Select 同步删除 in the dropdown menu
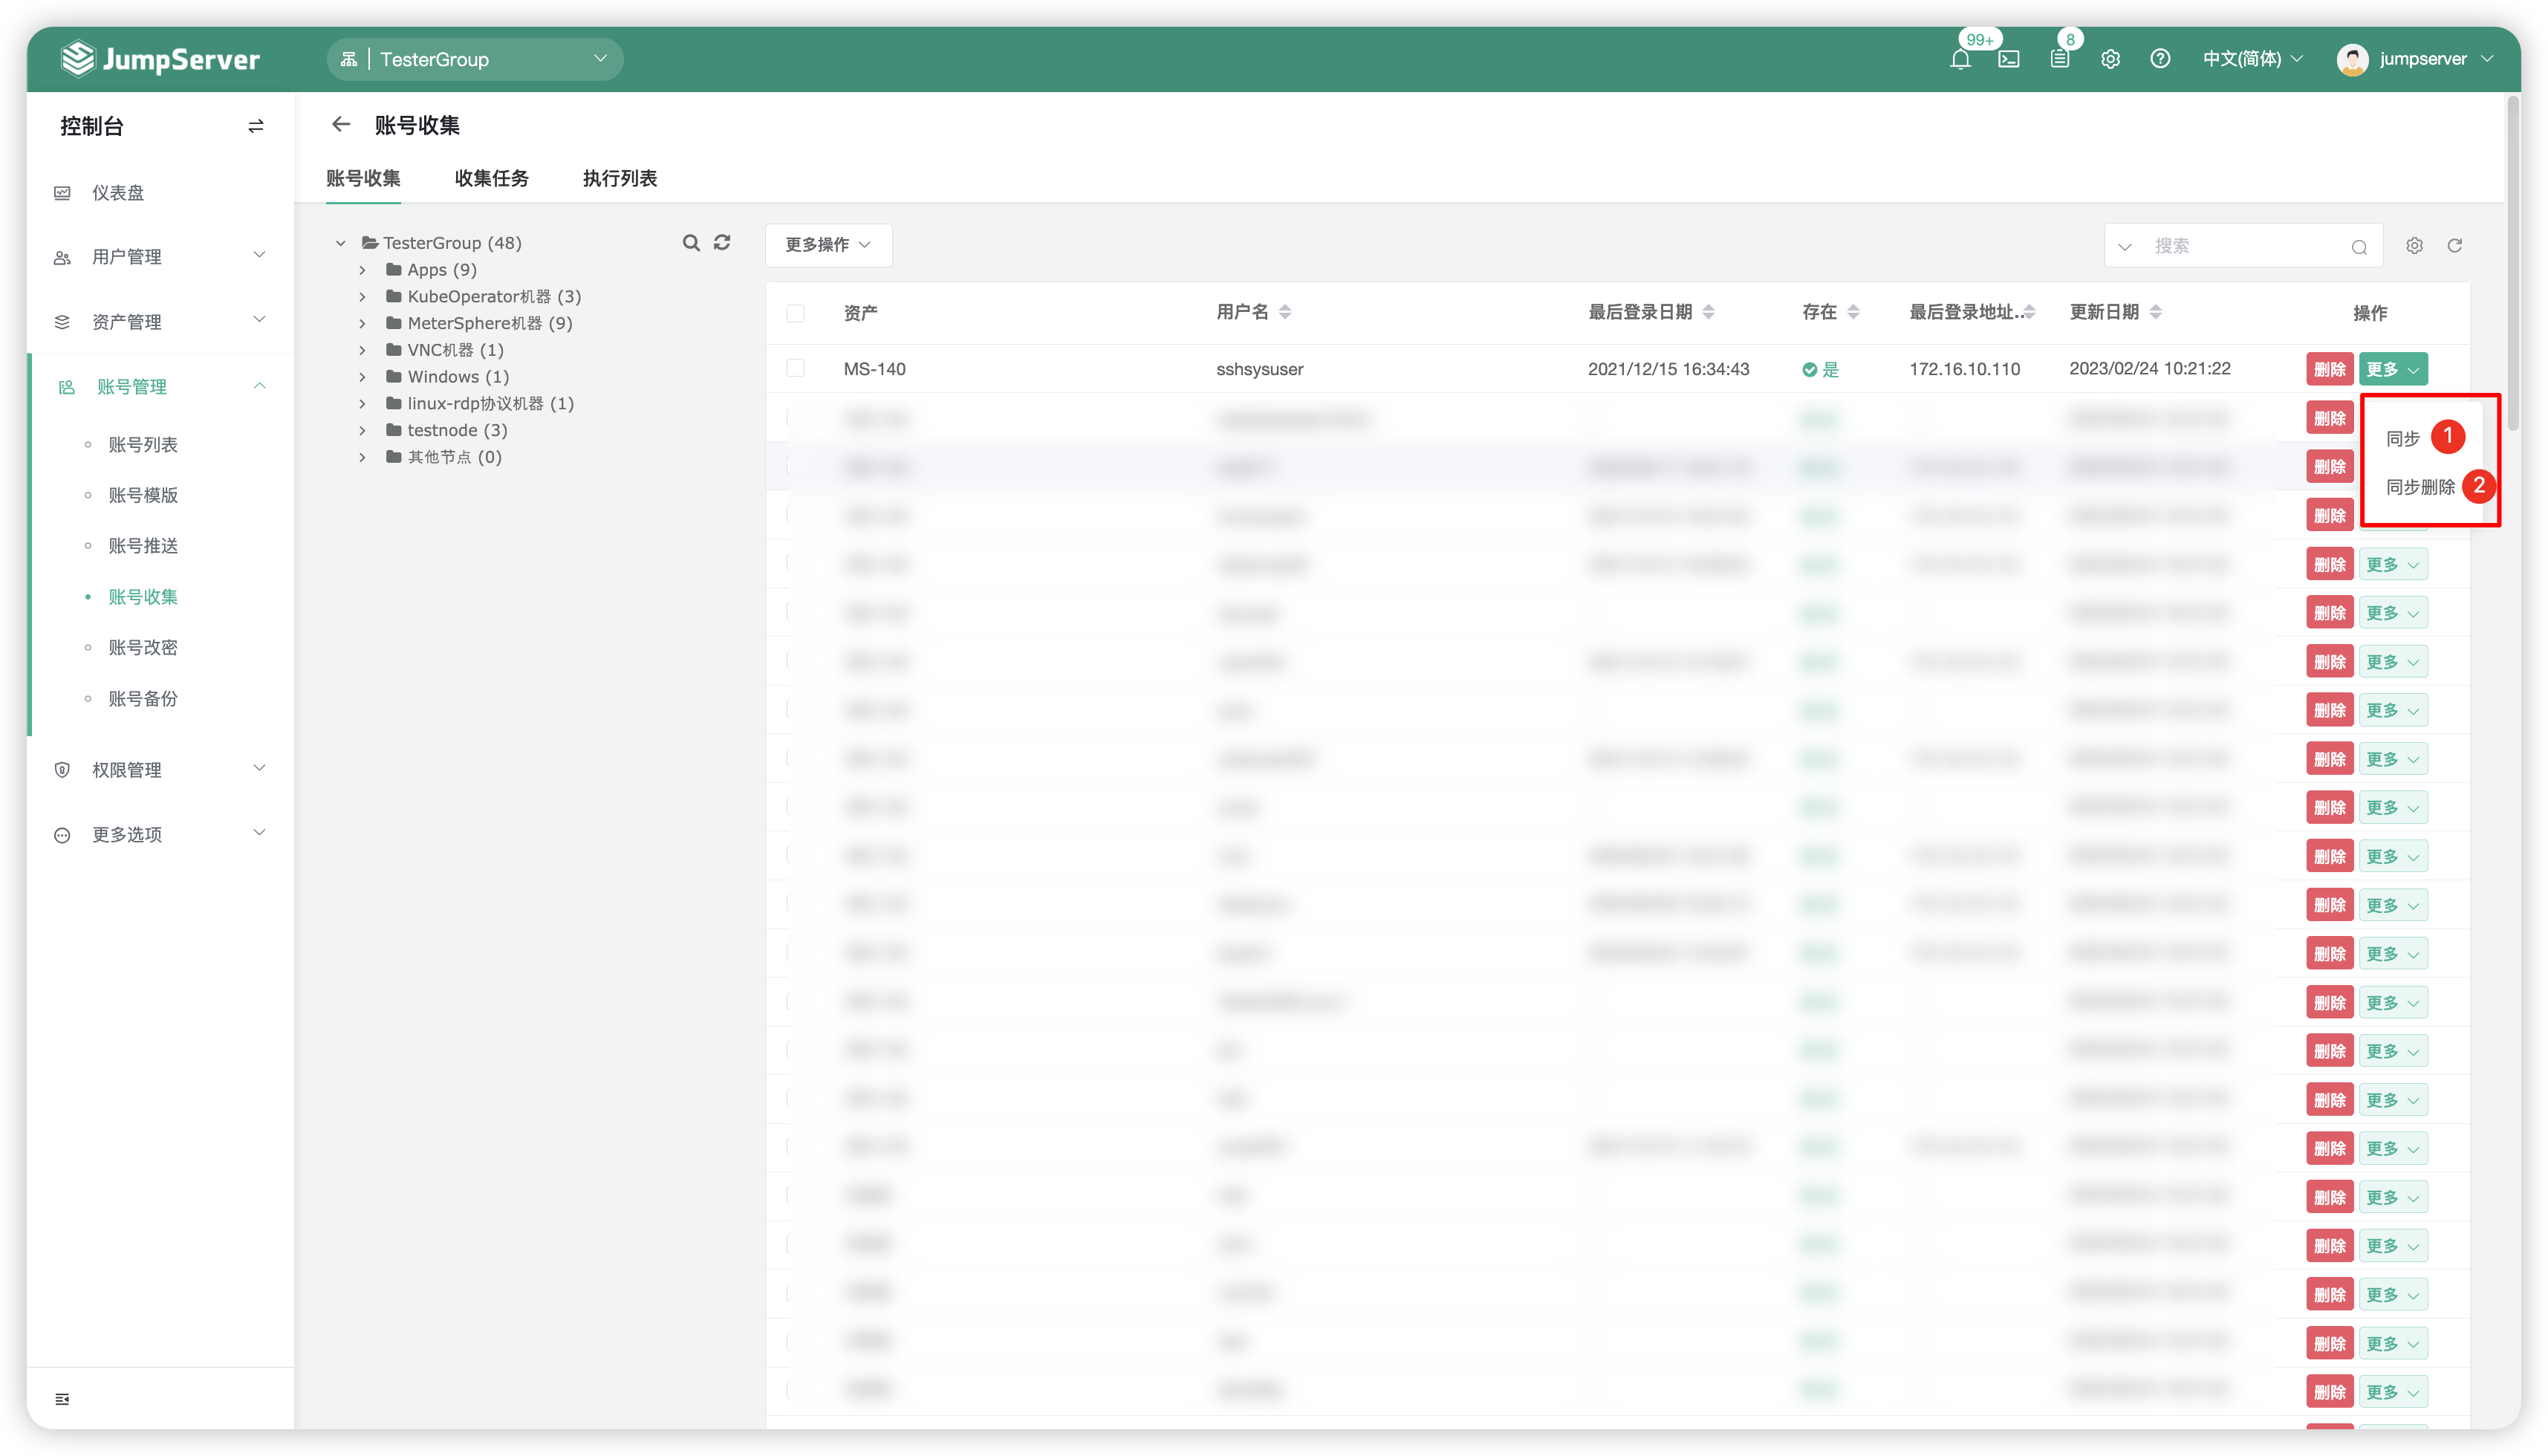This screenshot has width=2548, height=1456. 2420,487
